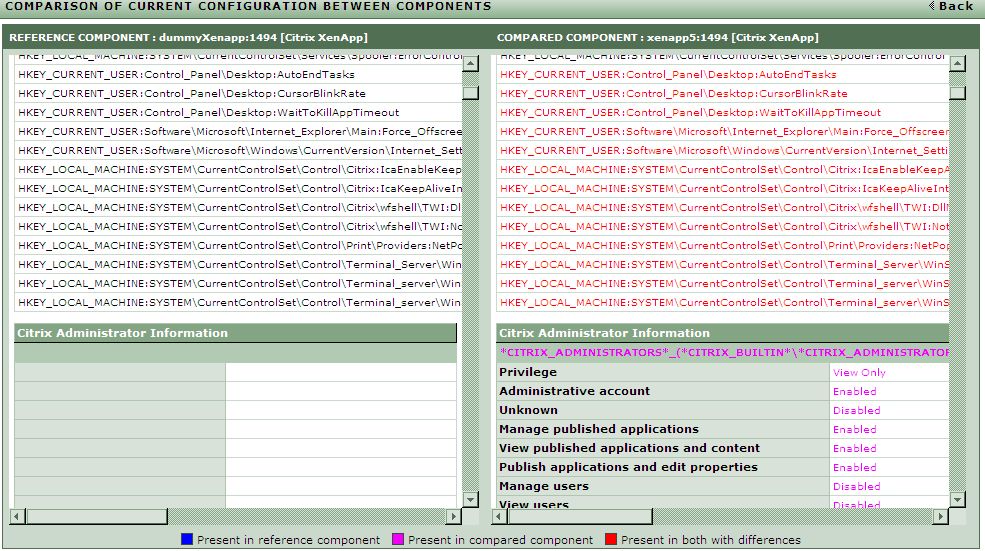985x551 pixels.
Task: Click 'Publish applications and edit properties' label
Action: pyautogui.click(x=628, y=467)
